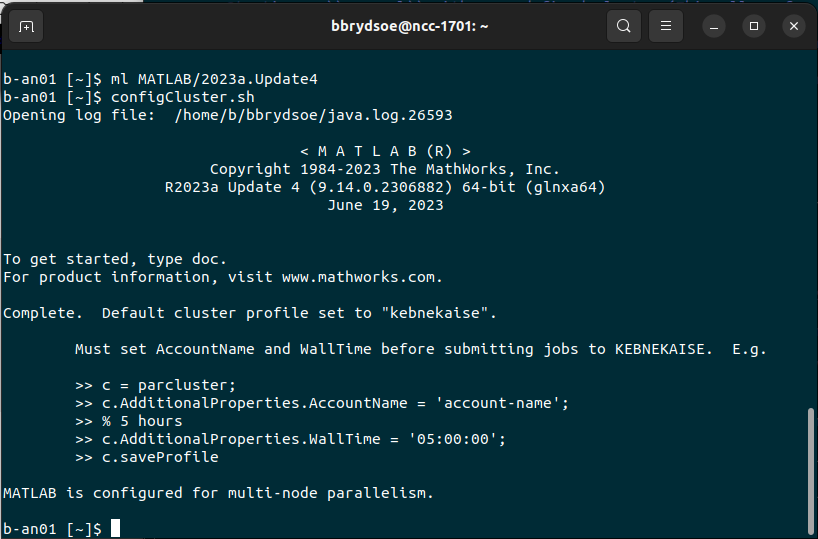The width and height of the screenshot is (818, 539).
Task: Close the terminal window
Action: coord(794,26)
